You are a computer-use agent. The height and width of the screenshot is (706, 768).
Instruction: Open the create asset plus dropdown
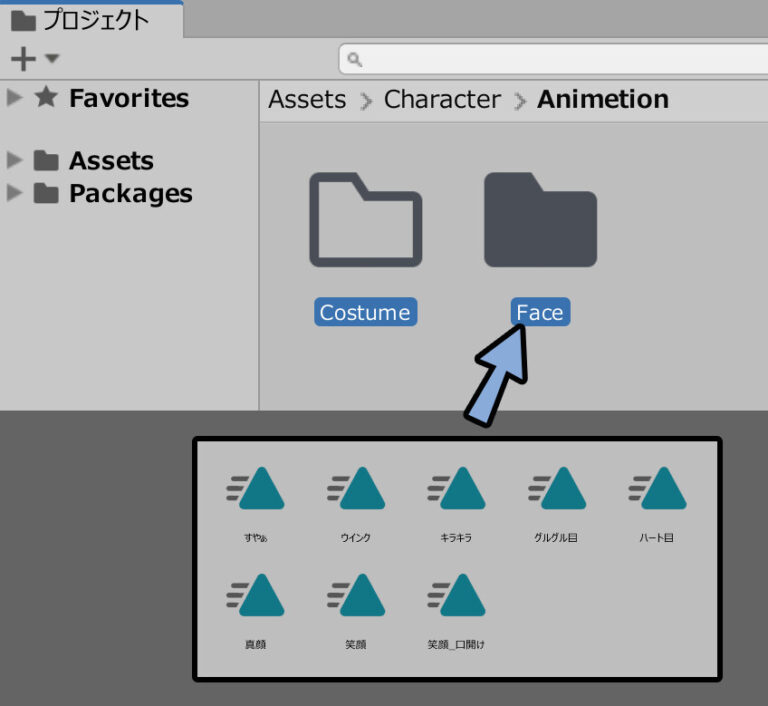tap(33, 59)
